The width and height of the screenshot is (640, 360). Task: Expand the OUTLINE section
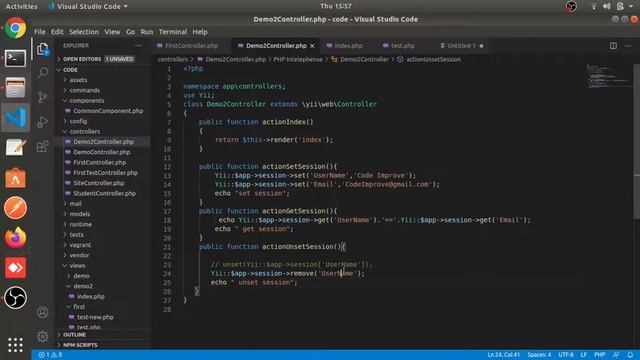74,335
